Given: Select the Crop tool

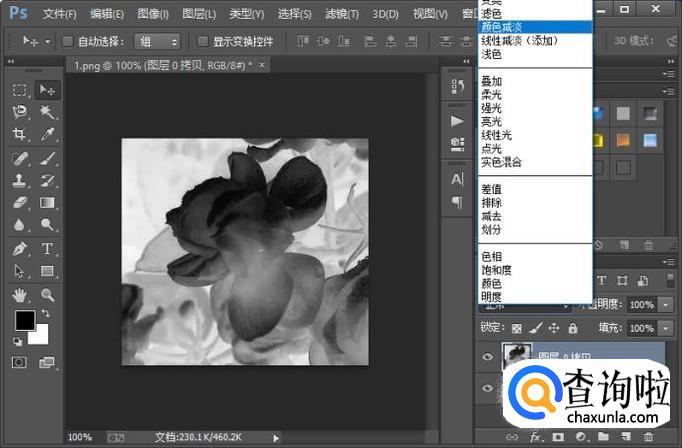Looking at the screenshot, I should (20, 134).
